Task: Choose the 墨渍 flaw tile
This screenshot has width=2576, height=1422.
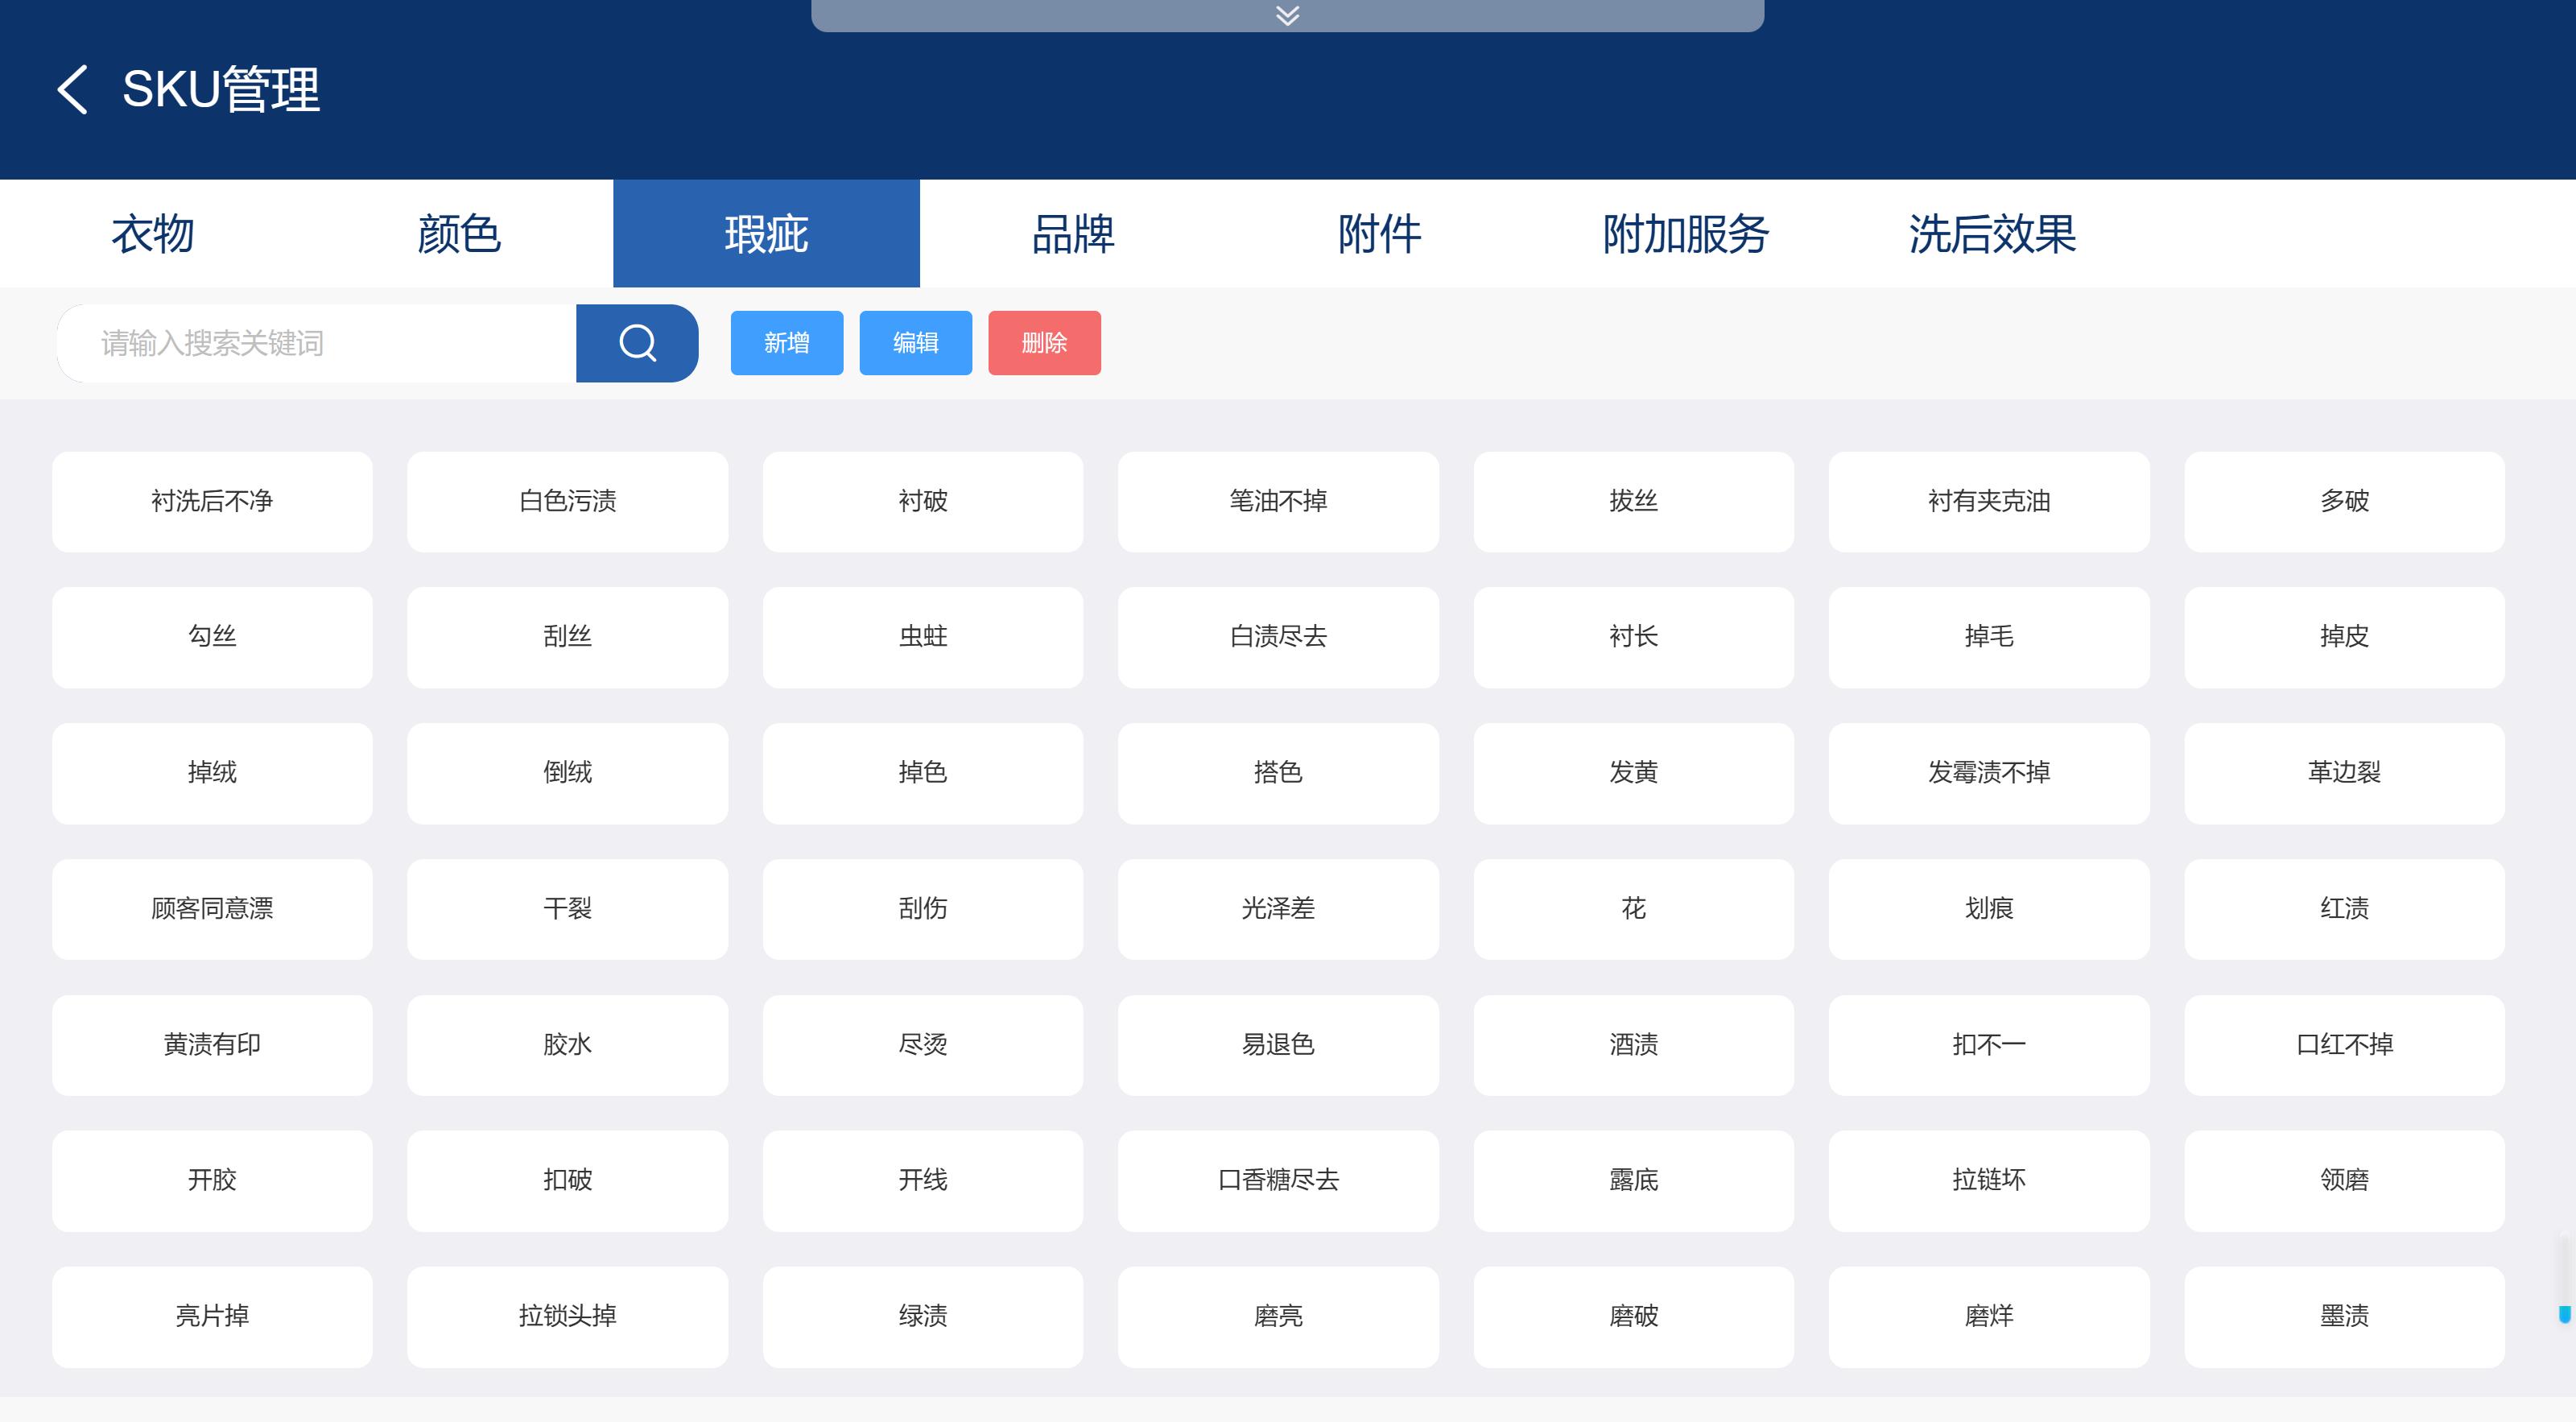Action: [2344, 1316]
